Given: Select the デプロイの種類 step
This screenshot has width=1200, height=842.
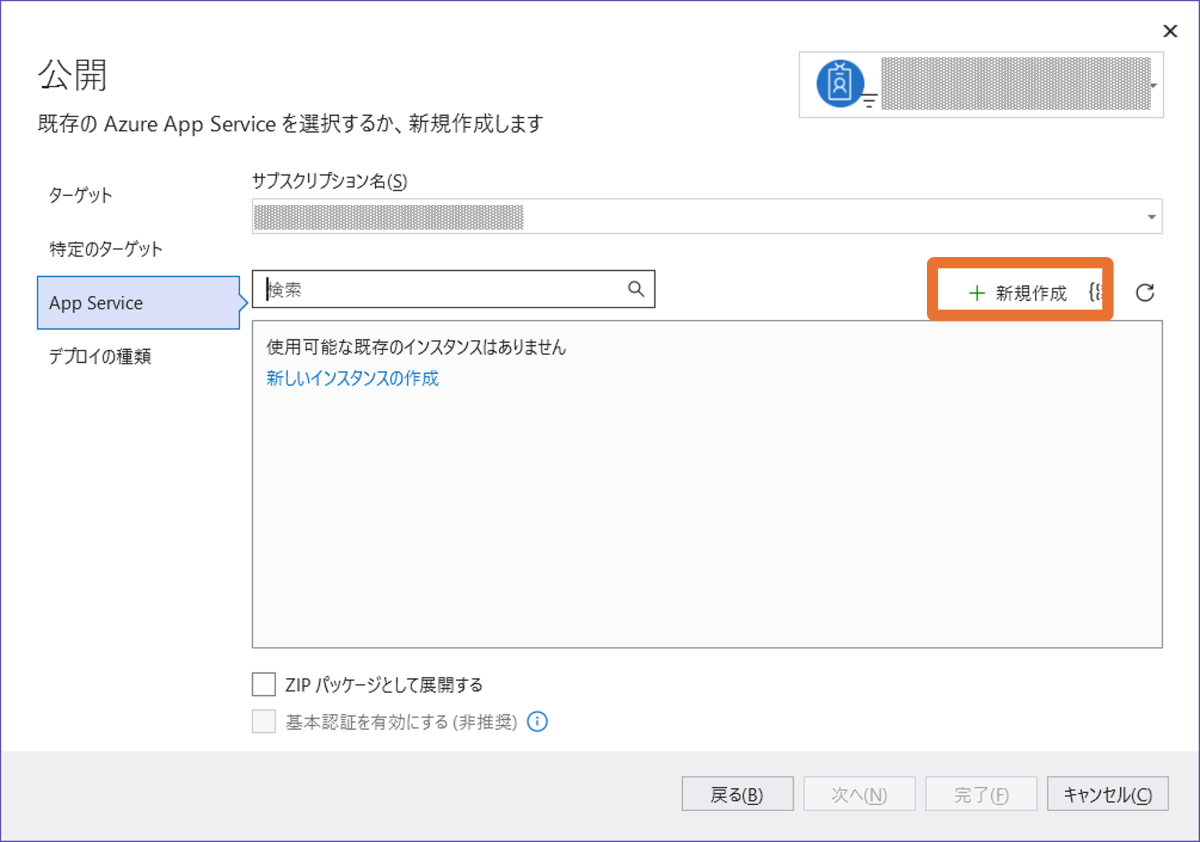Looking at the screenshot, I should tap(100, 356).
